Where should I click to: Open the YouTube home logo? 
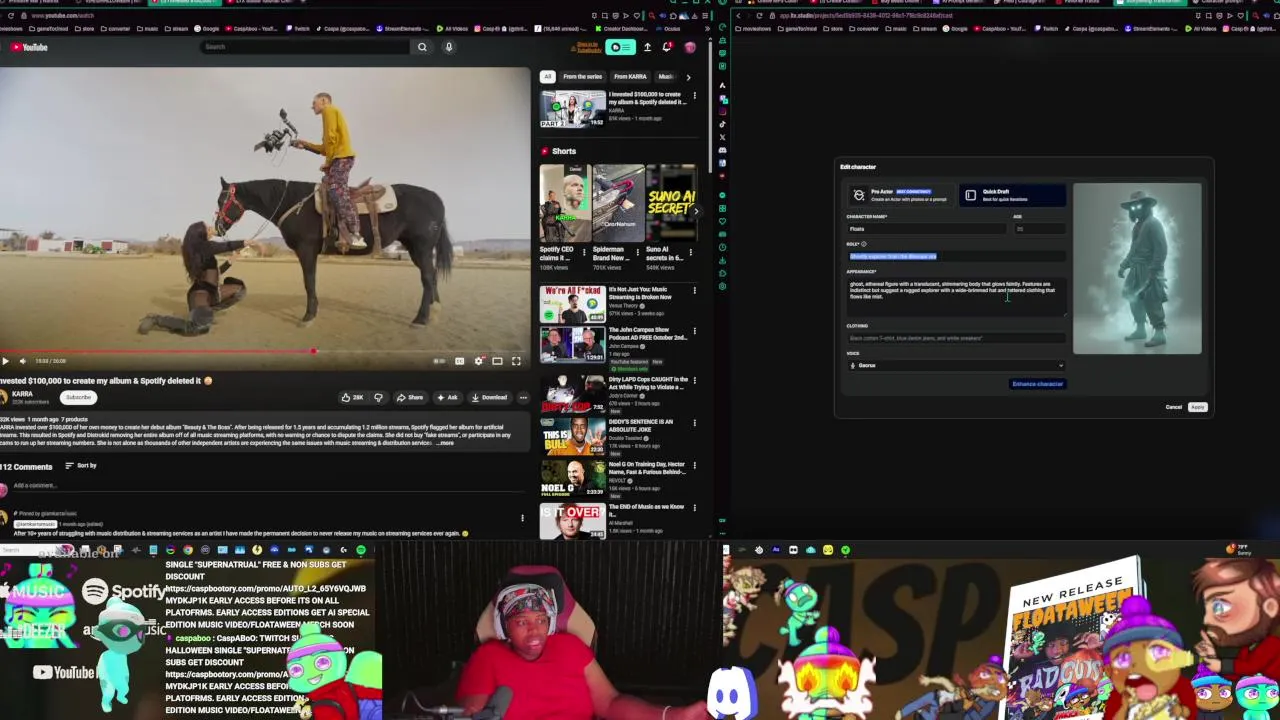30,47
